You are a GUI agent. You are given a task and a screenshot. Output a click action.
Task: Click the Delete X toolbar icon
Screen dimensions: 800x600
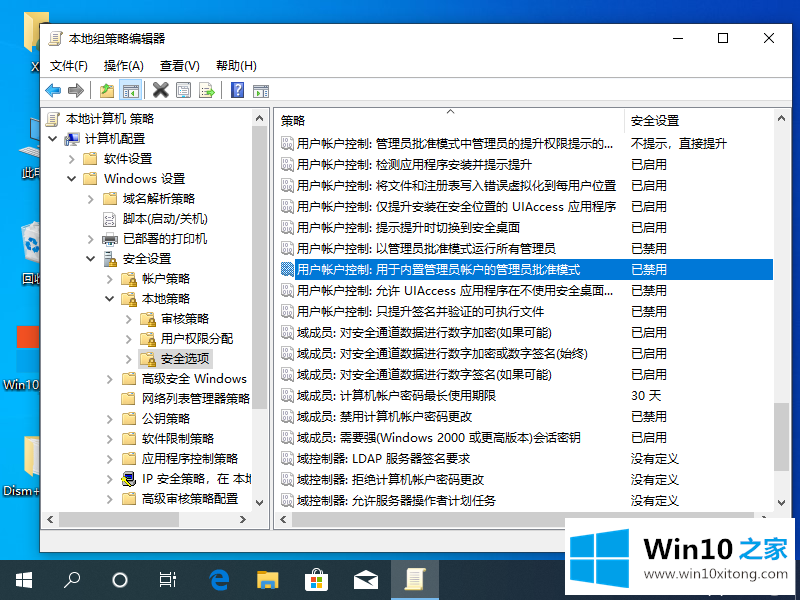pyautogui.click(x=160, y=91)
